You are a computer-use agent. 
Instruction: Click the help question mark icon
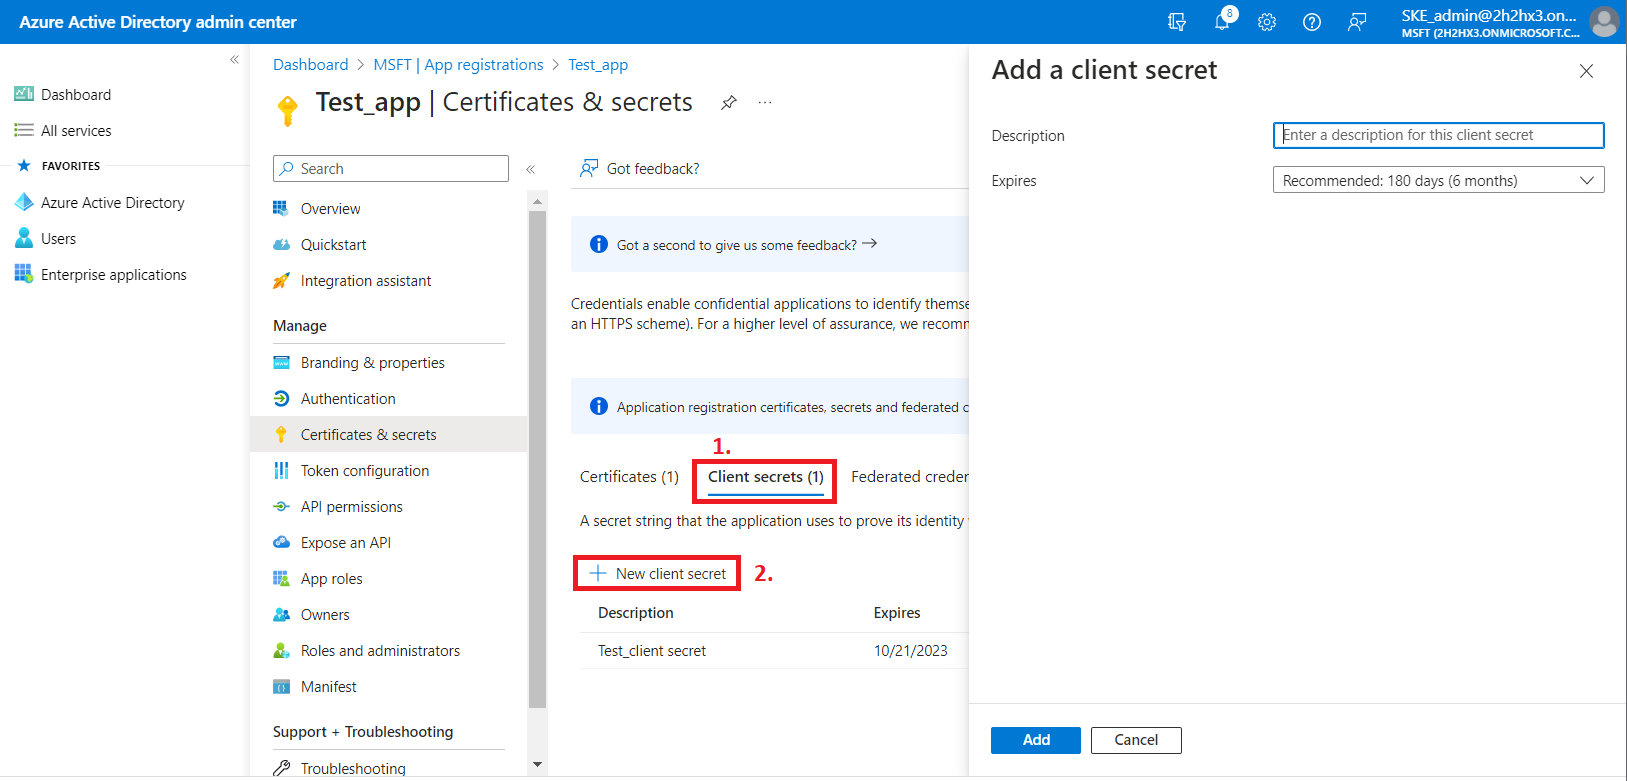point(1312,22)
